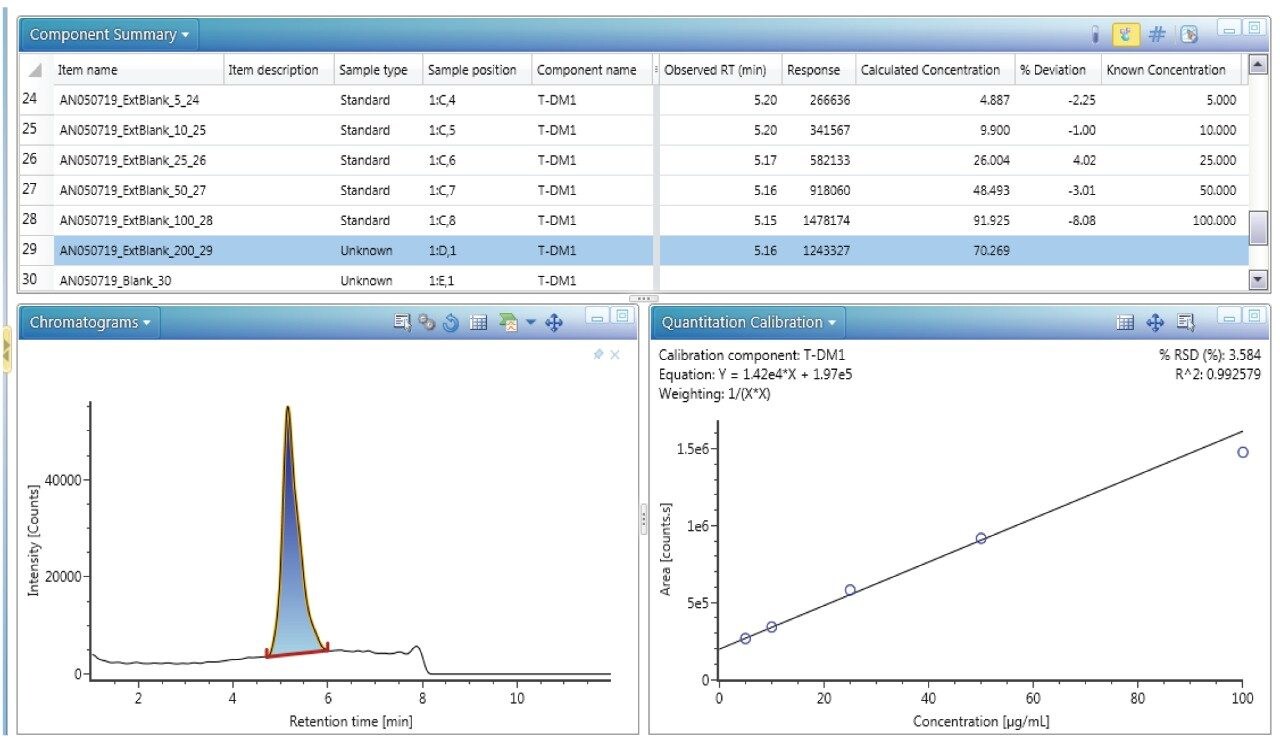Click the Sample type column header

(378, 70)
